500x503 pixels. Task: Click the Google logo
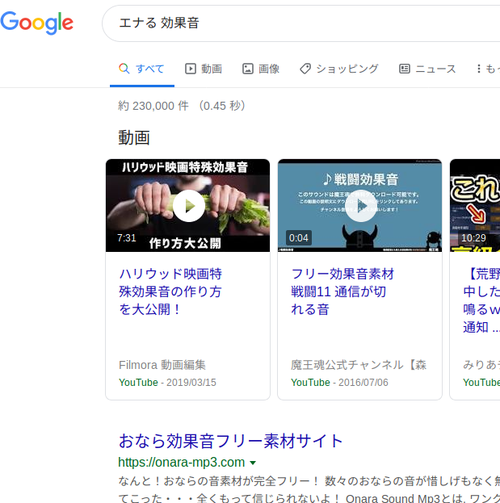(x=37, y=23)
